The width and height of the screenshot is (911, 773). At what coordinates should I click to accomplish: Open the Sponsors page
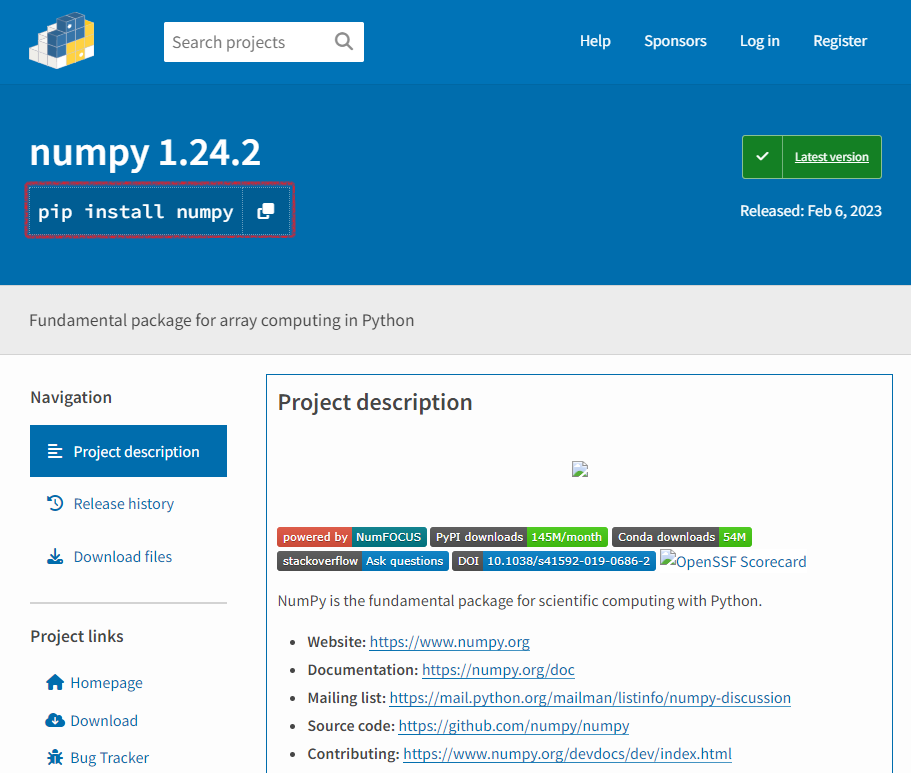(x=675, y=41)
